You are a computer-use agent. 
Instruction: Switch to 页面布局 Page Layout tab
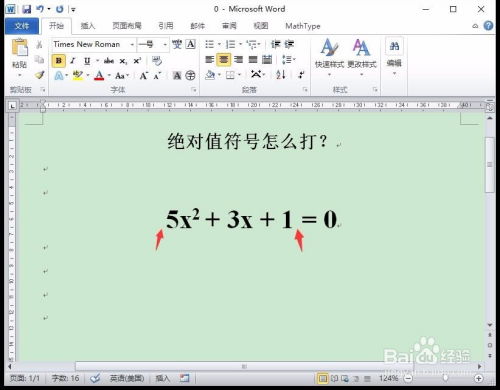click(127, 26)
